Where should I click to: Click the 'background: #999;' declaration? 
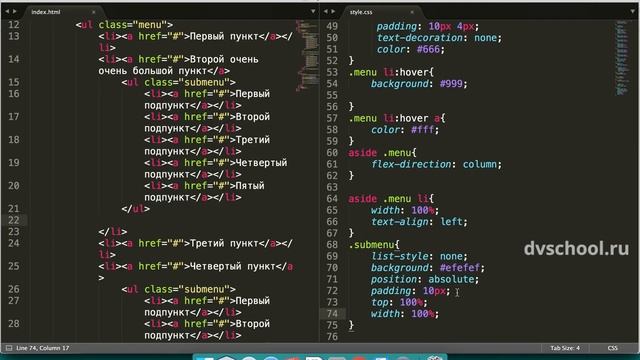419,84
